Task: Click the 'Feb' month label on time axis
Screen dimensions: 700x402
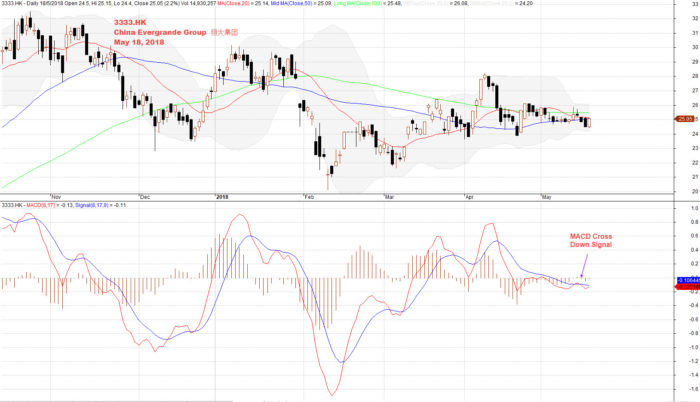Action: pyautogui.click(x=309, y=197)
